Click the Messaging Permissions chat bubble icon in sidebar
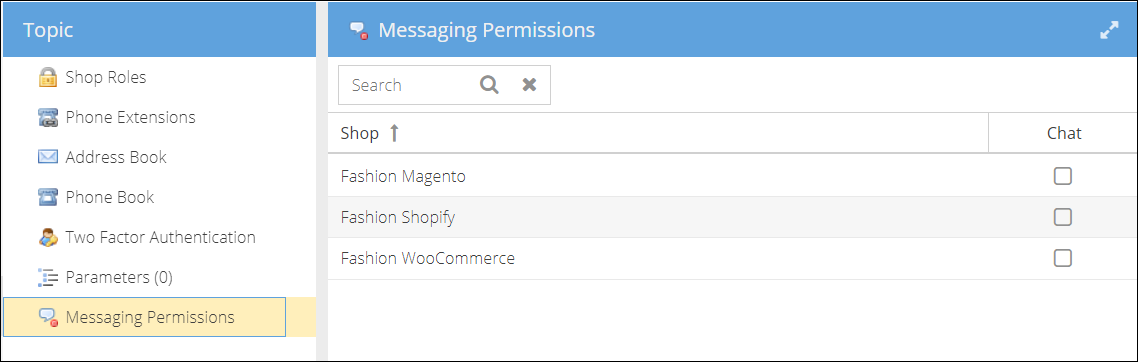 (48, 317)
